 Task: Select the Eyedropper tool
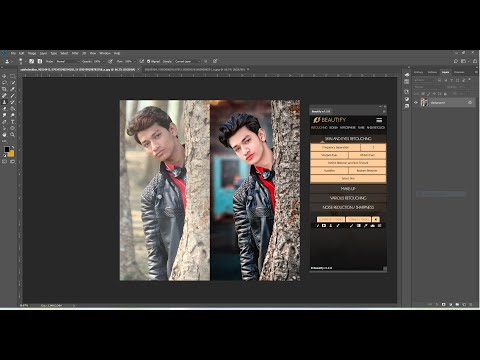(x=12, y=89)
